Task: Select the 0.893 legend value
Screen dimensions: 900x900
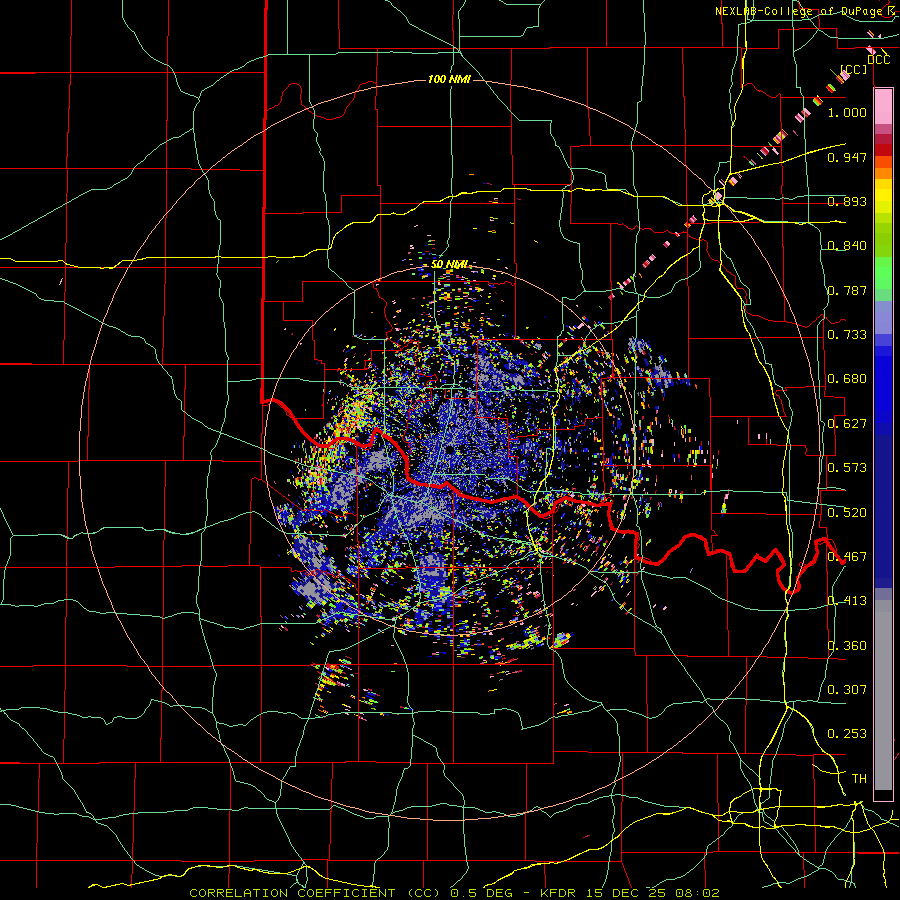Action: (847, 201)
